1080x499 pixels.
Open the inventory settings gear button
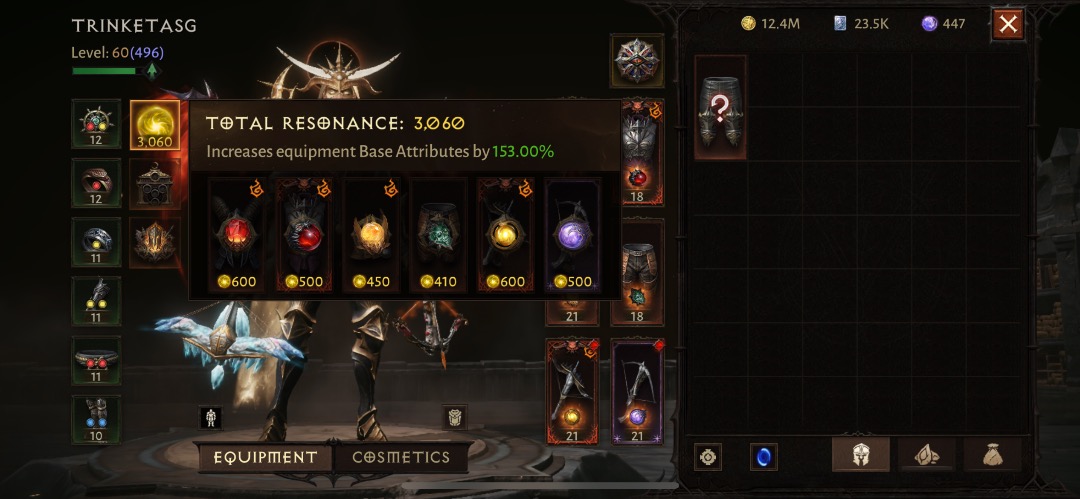(x=708, y=457)
